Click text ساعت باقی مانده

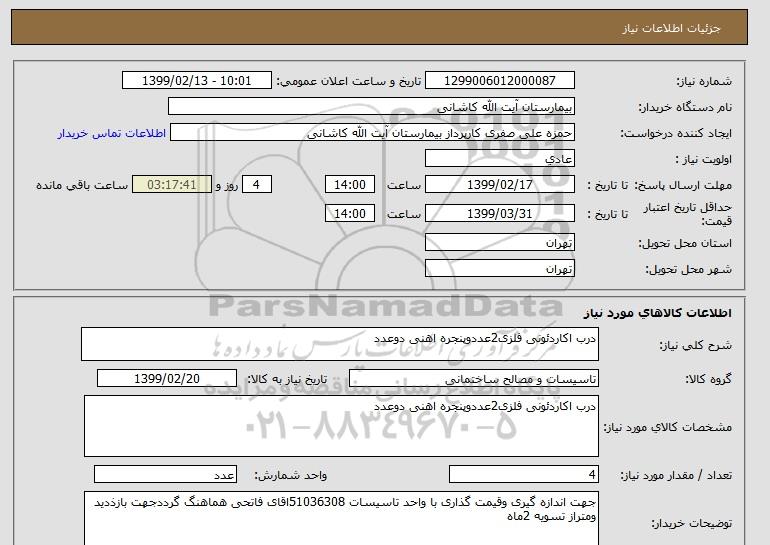(x=82, y=185)
